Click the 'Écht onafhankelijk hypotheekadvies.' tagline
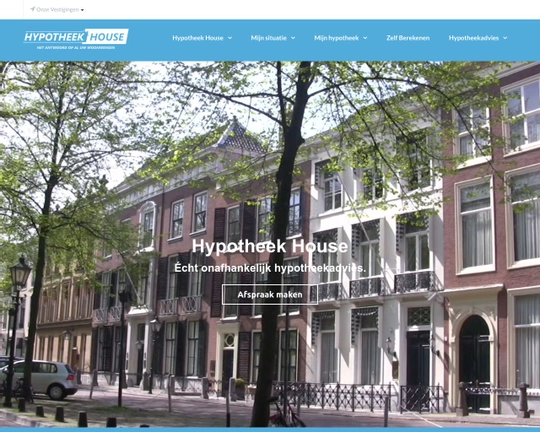 pyautogui.click(x=270, y=268)
